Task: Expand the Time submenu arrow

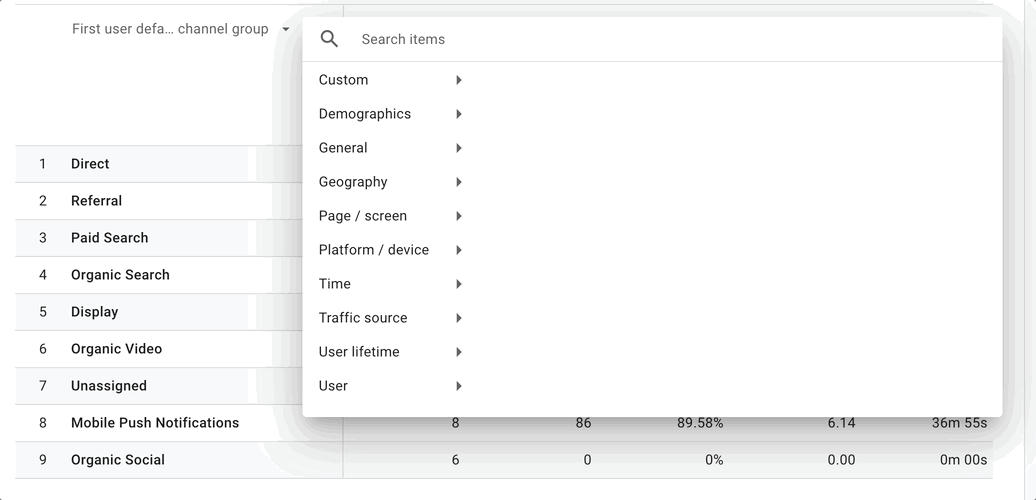Action: tap(459, 284)
